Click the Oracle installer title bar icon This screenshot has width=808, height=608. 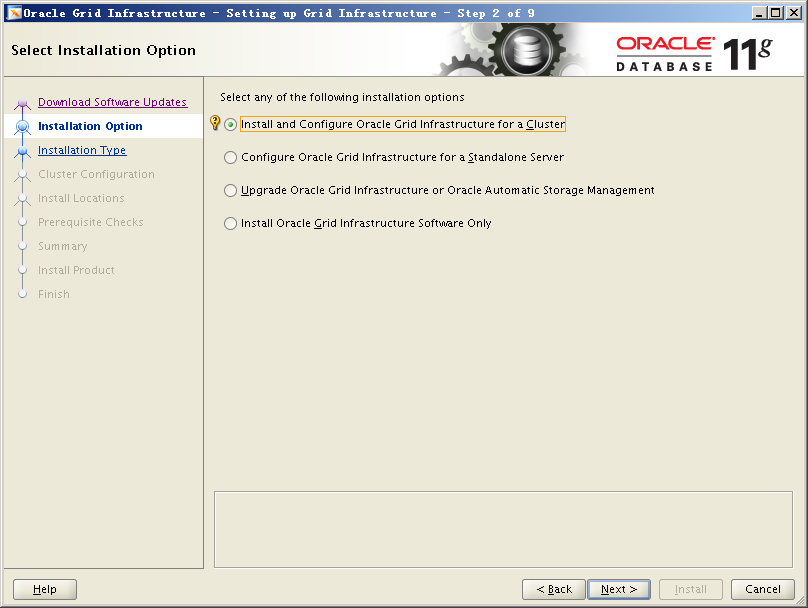click(14, 13)
